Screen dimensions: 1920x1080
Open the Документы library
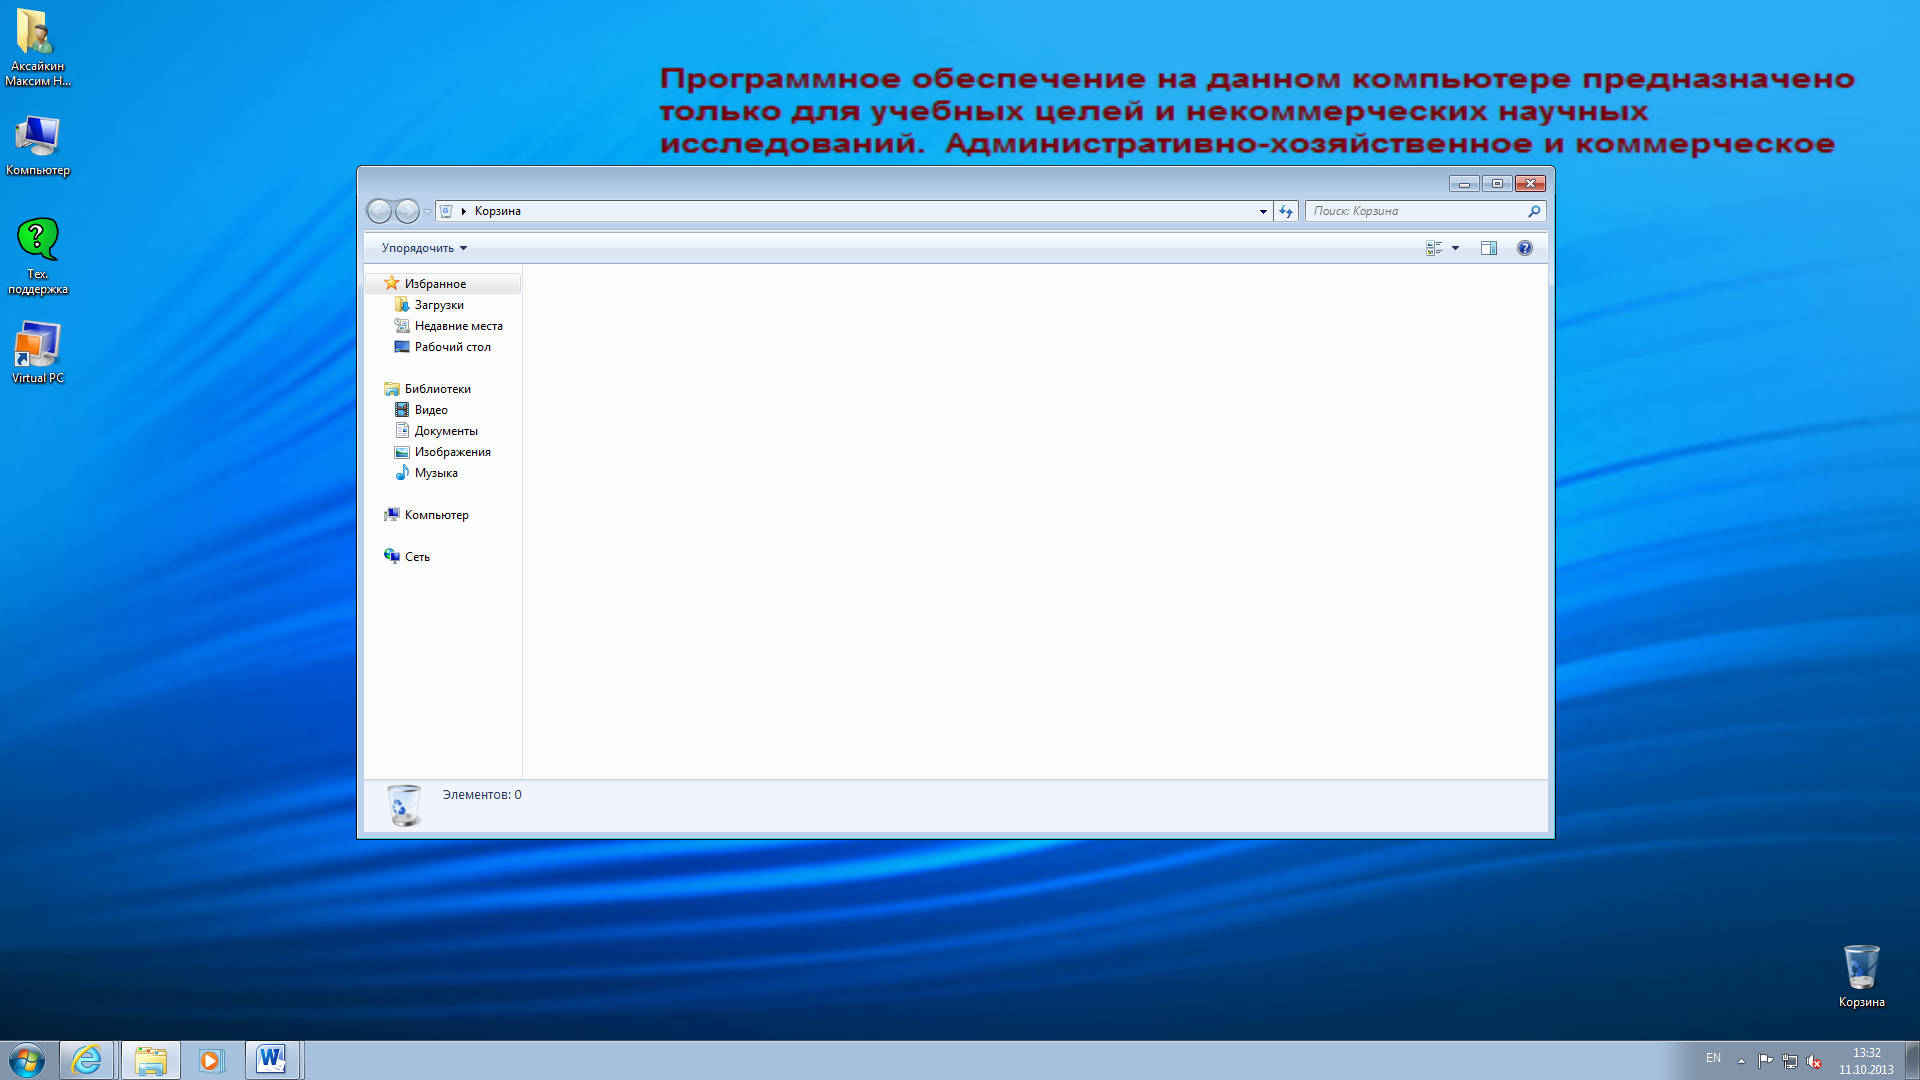point(446,431)
